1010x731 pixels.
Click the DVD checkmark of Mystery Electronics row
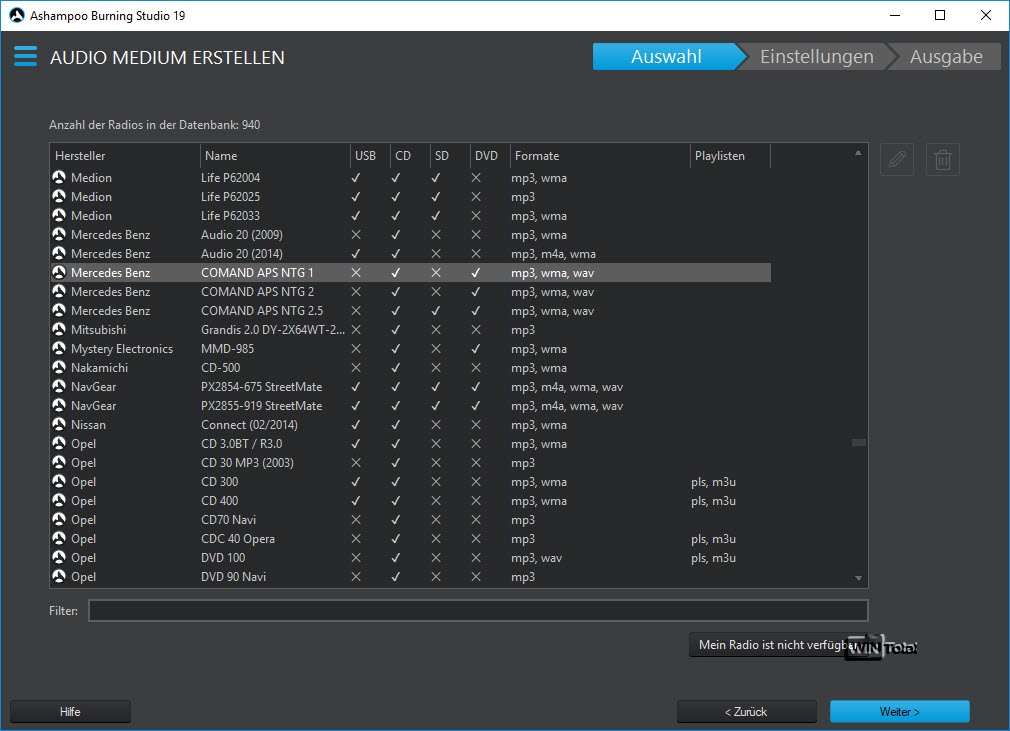(475, 348)
